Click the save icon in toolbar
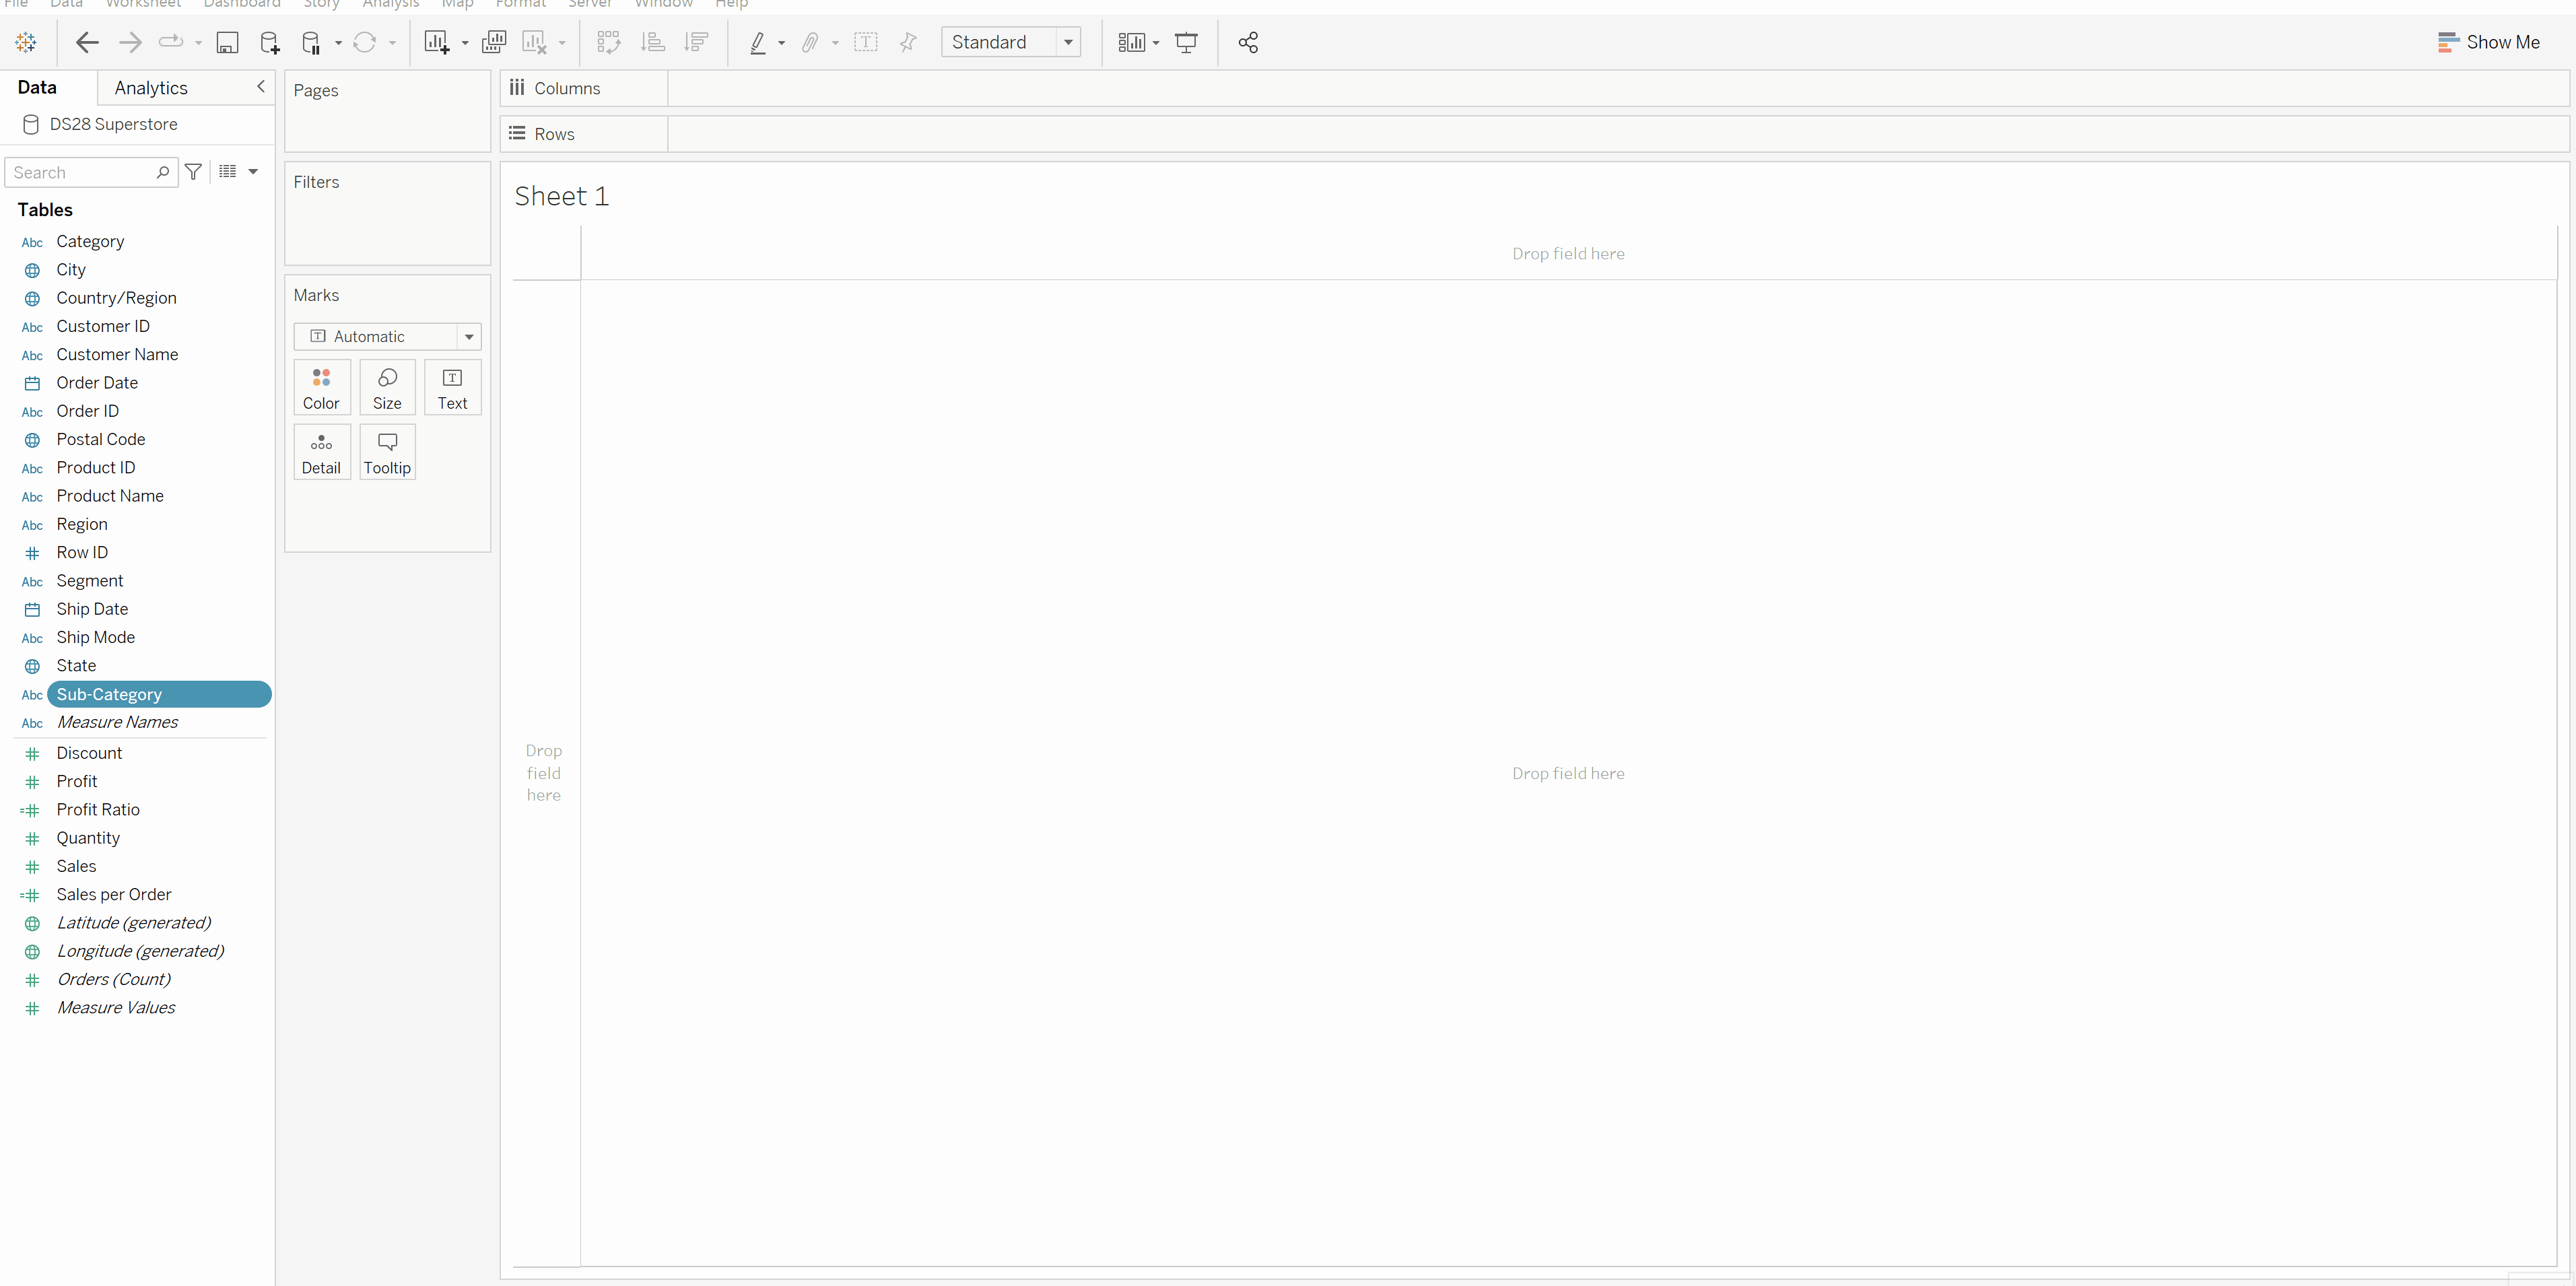Screen dimensions: 2576x1286 pos(227,42)
